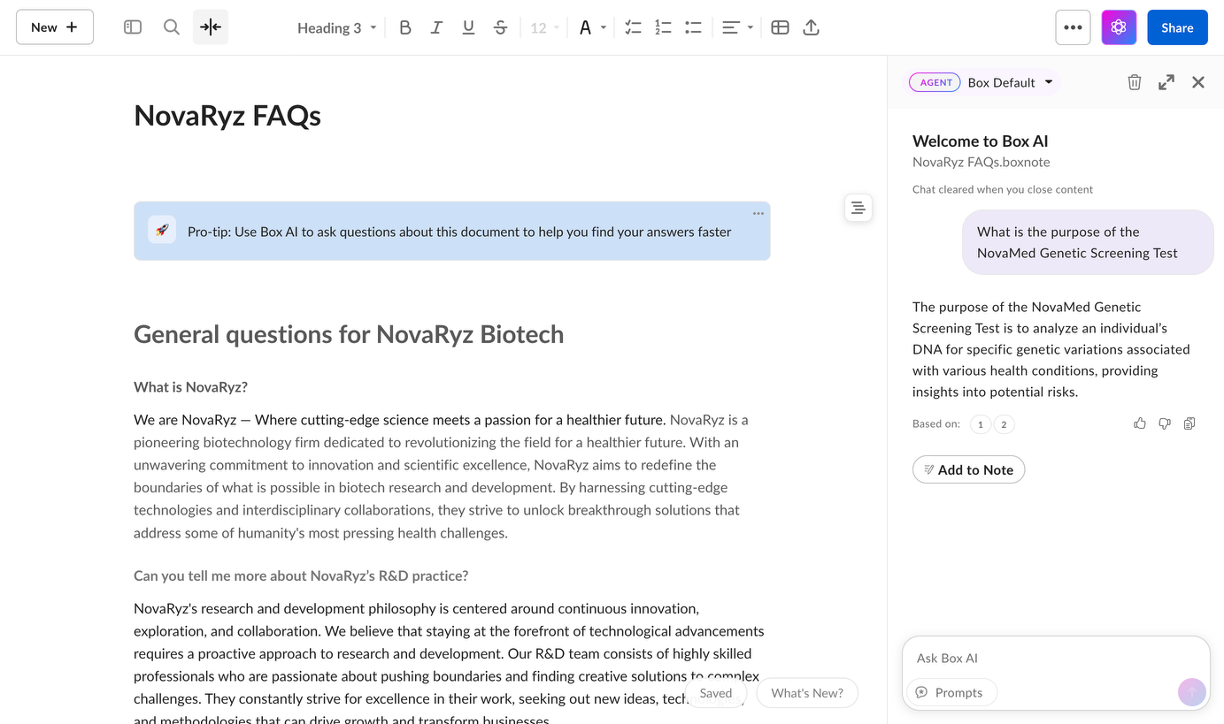This screenshot has width=1224, height=724.
Task: Apply italic formatting
Action: [436, 27]
